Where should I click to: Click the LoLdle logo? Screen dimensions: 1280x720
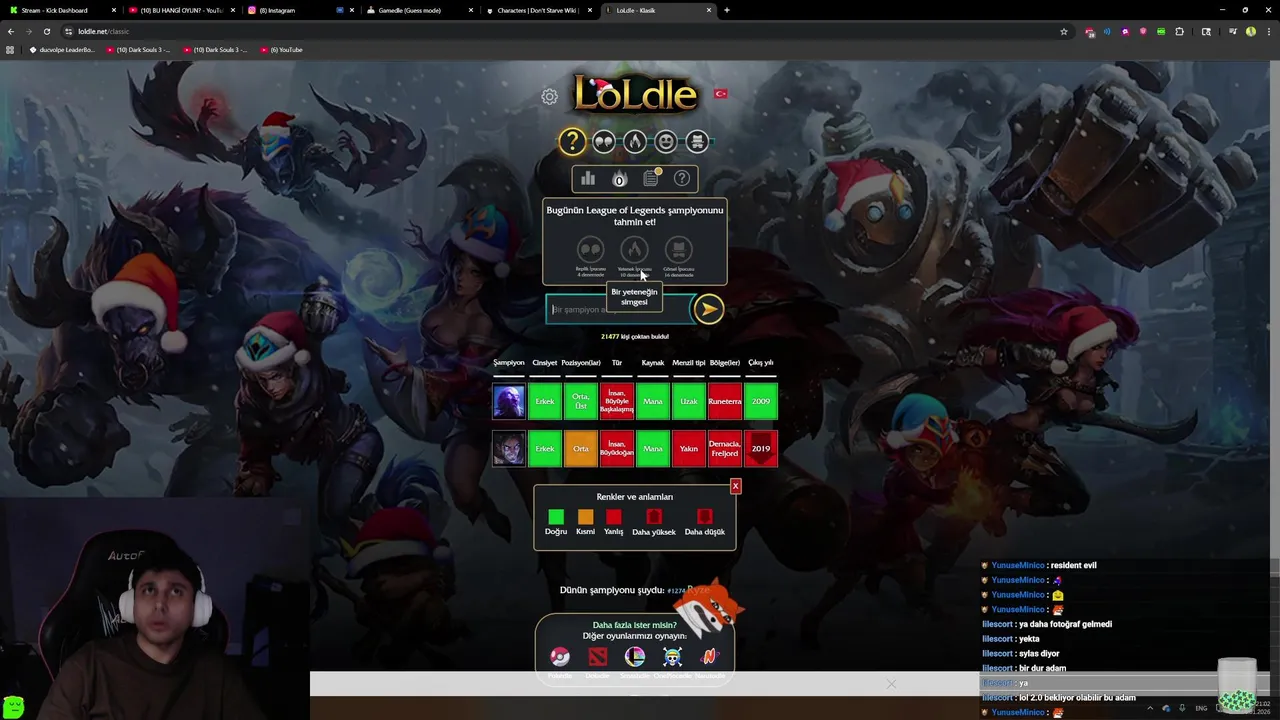(635, 94)
